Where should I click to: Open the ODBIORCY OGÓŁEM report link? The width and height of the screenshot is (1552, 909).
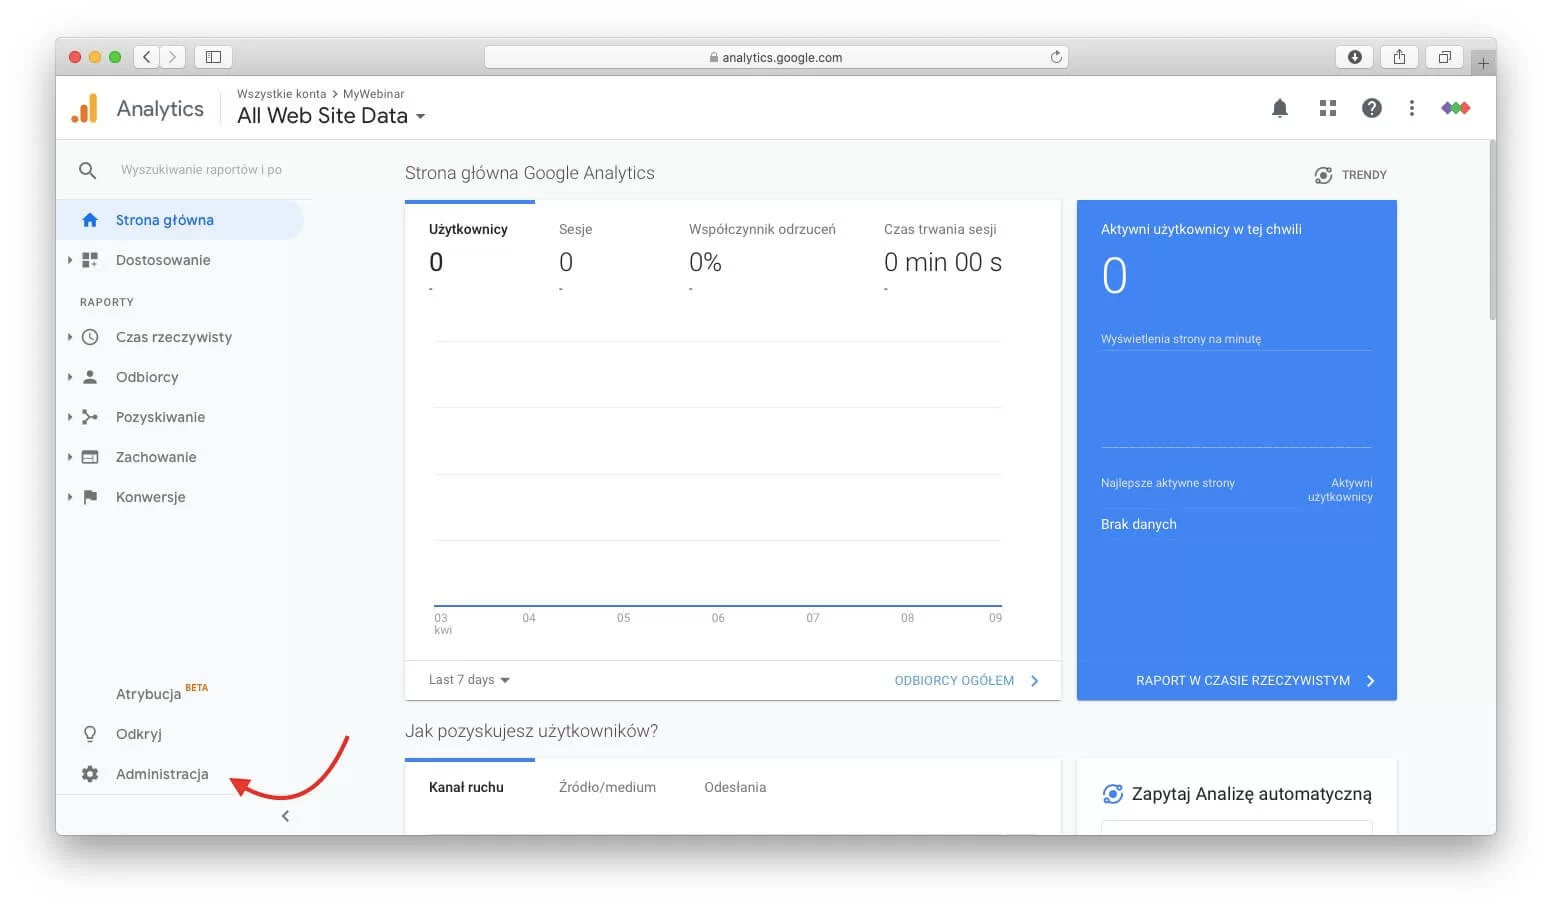coord(966,681)
